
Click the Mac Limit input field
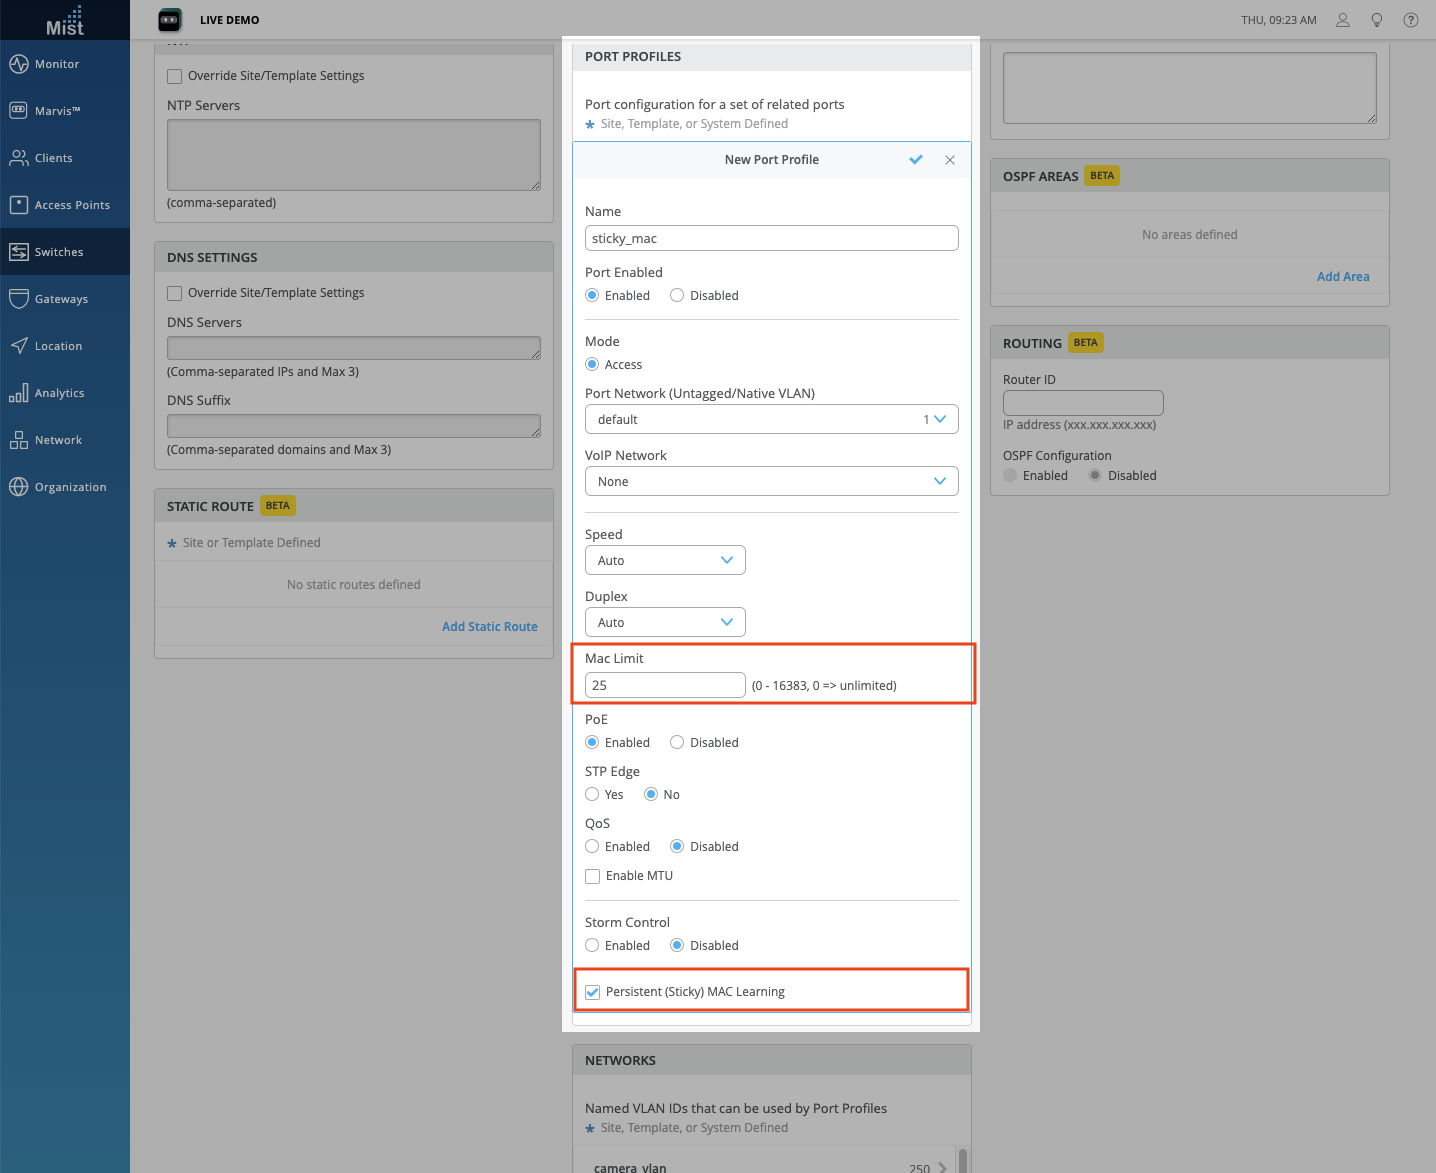coord(665,685)
